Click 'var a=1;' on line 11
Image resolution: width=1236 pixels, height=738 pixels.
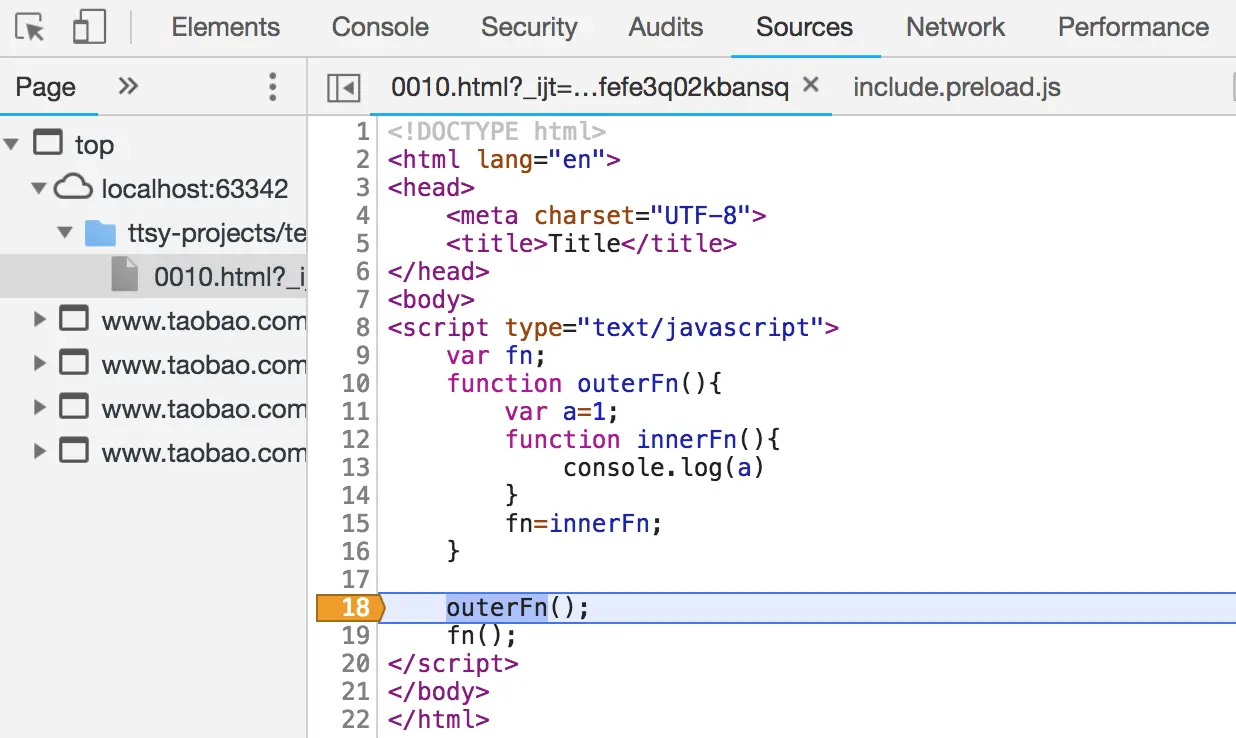coord(562,411)
